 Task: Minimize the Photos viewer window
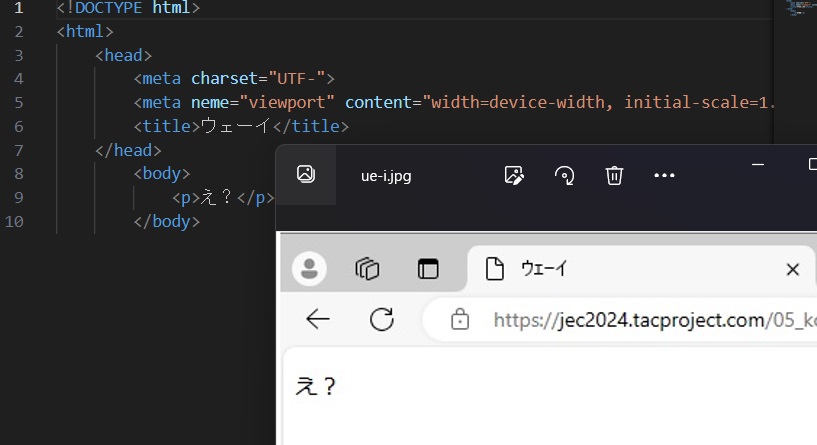(757, 164)
